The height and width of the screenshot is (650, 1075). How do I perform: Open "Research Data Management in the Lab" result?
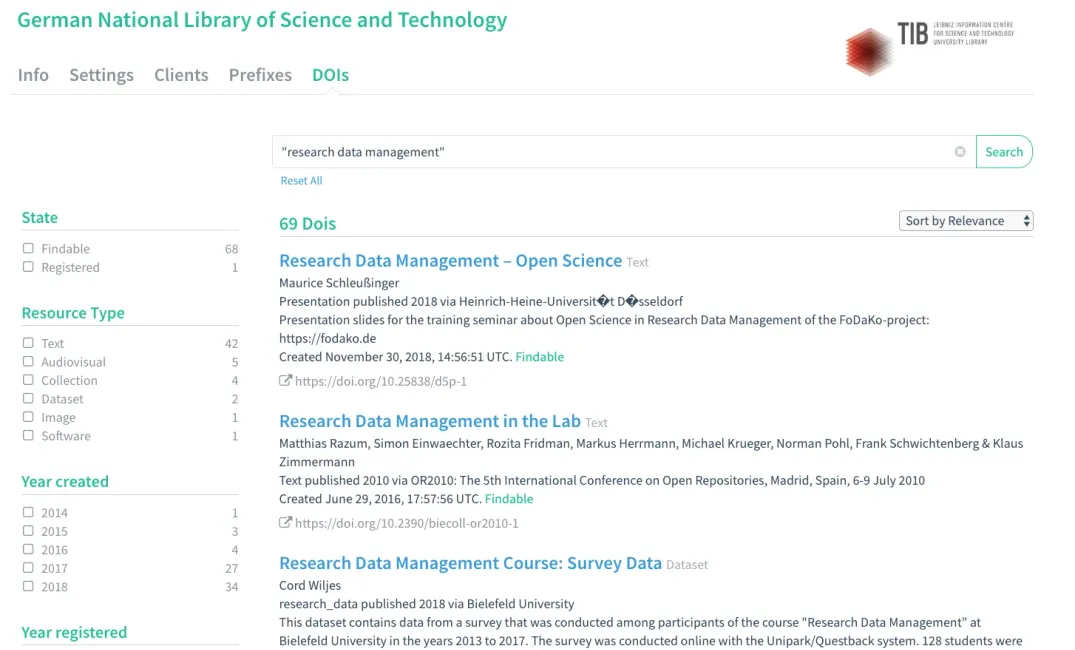coord(430,421)
